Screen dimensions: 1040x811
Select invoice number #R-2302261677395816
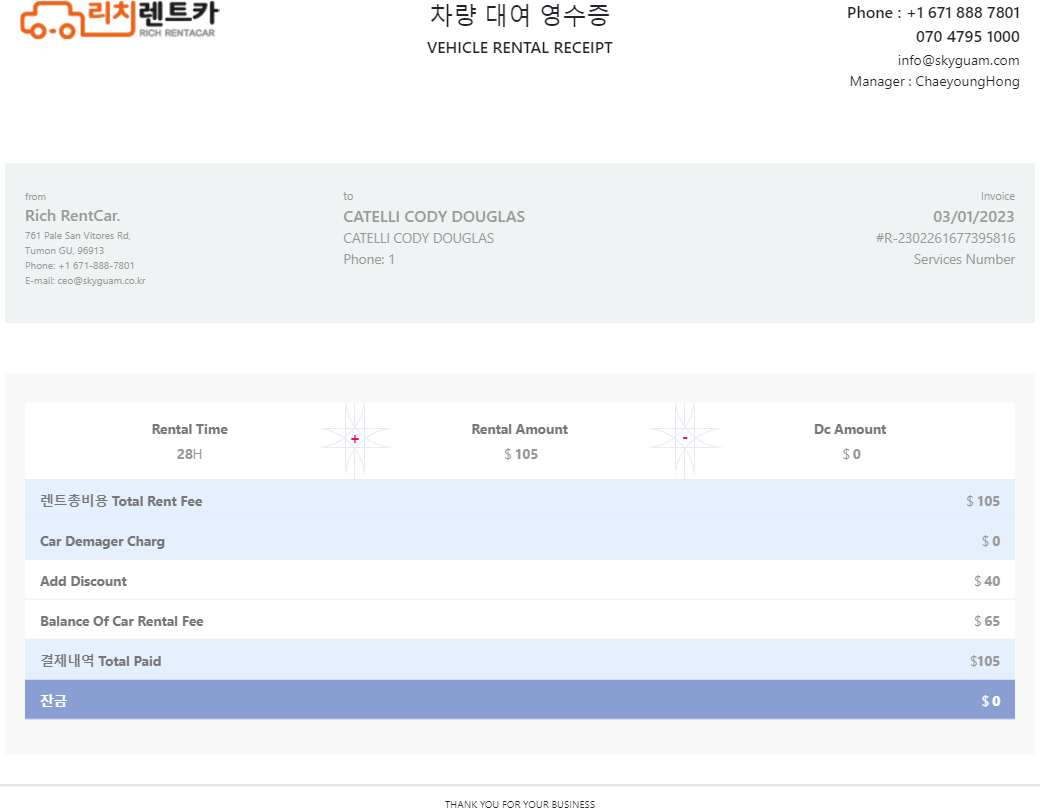(x=945, y=238)
